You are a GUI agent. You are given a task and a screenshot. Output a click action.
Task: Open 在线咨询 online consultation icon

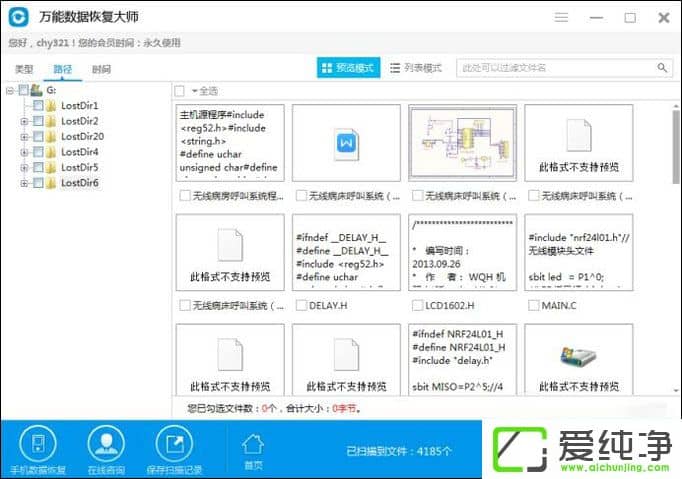105,444
